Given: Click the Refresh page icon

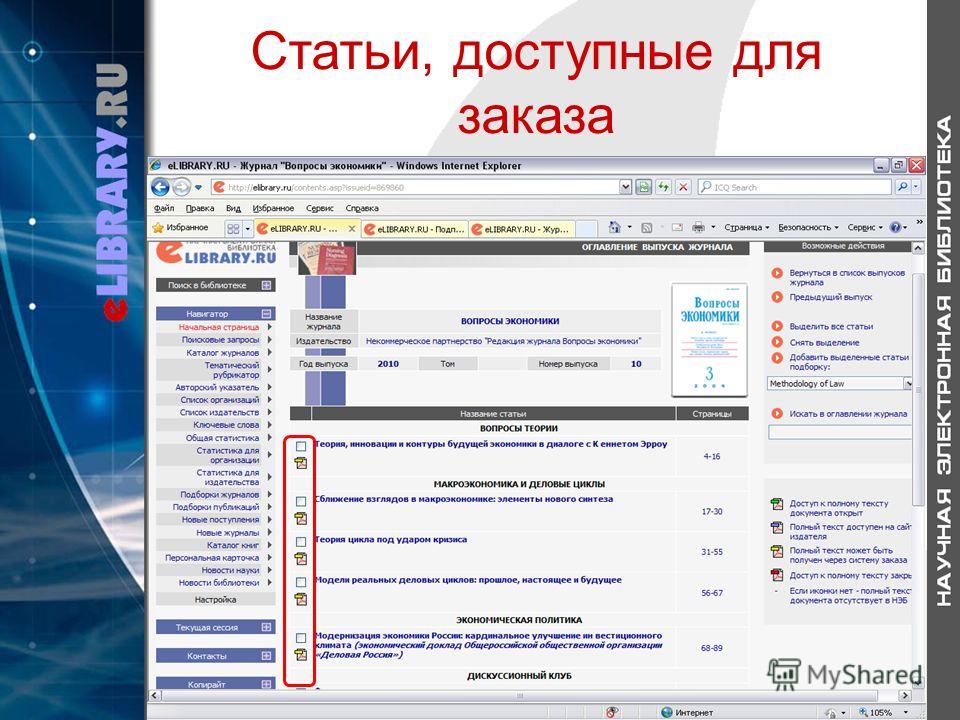Looking at the screenshot, I should click(x=664, y=187).
